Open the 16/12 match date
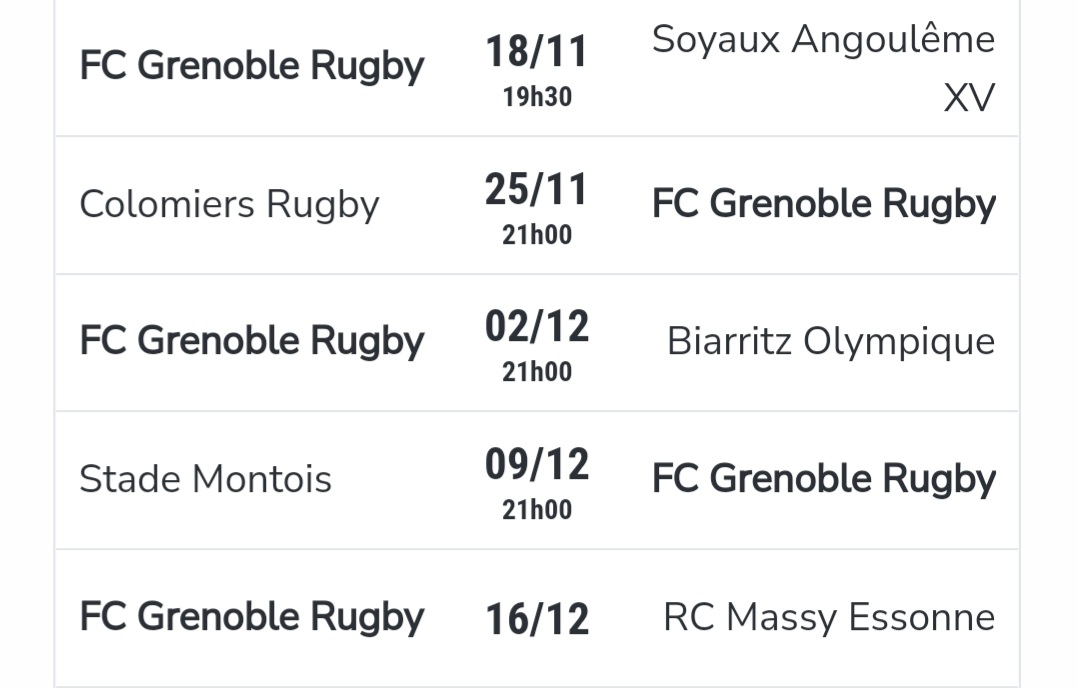The image size is (1077, 688). pyautogui.click(x=537, y=619)
